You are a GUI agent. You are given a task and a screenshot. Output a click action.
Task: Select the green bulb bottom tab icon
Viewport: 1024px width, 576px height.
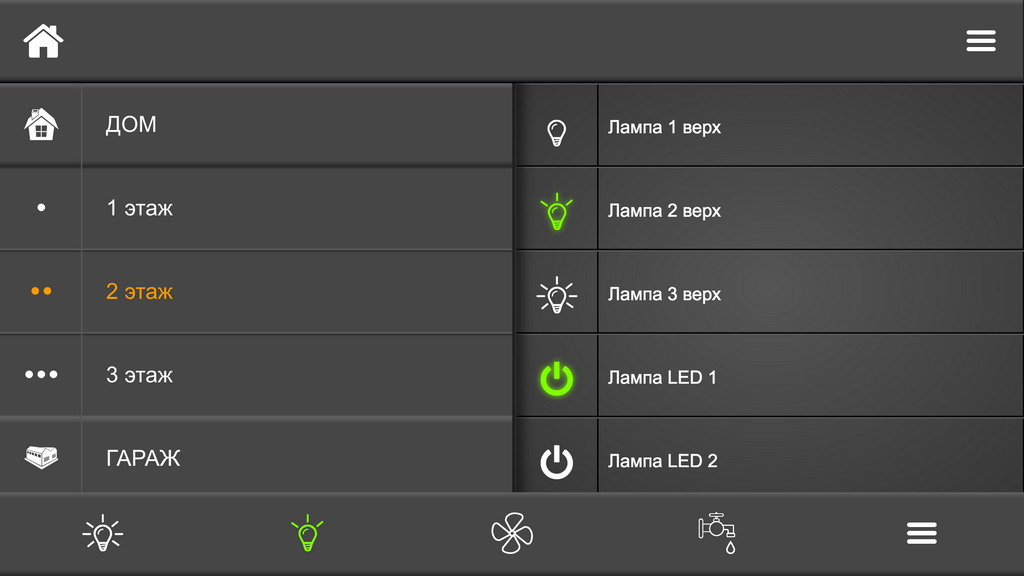click(307, 534)
